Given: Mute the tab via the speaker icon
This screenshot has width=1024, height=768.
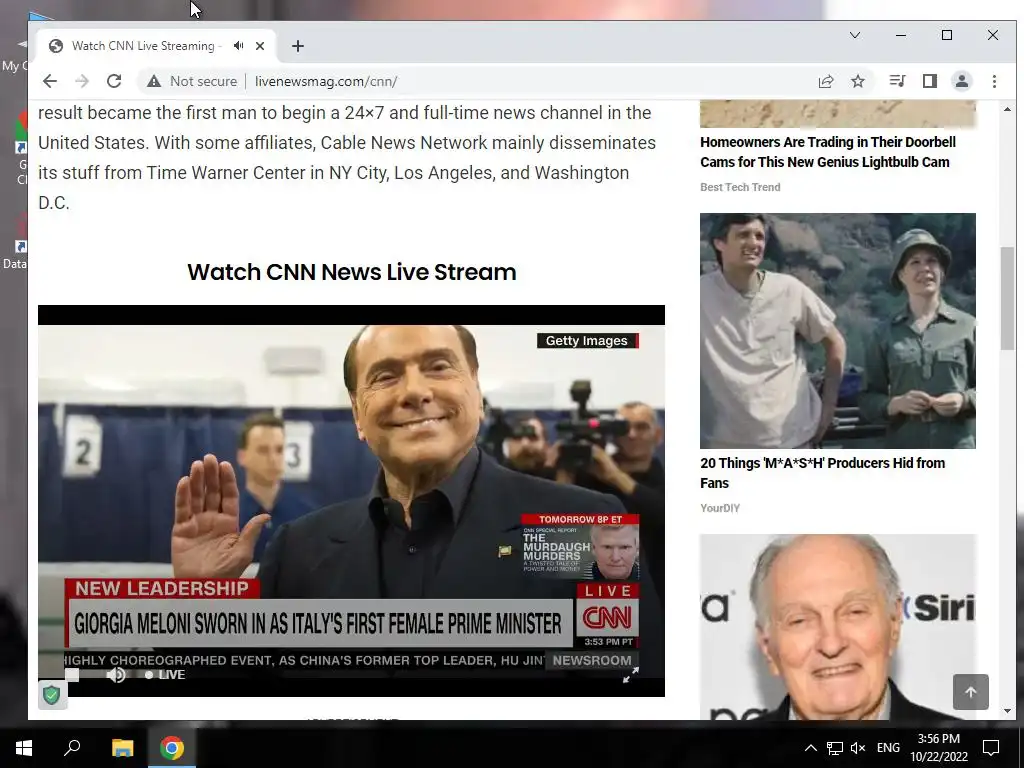Looking at the screenshot, I should click(238, 46).
